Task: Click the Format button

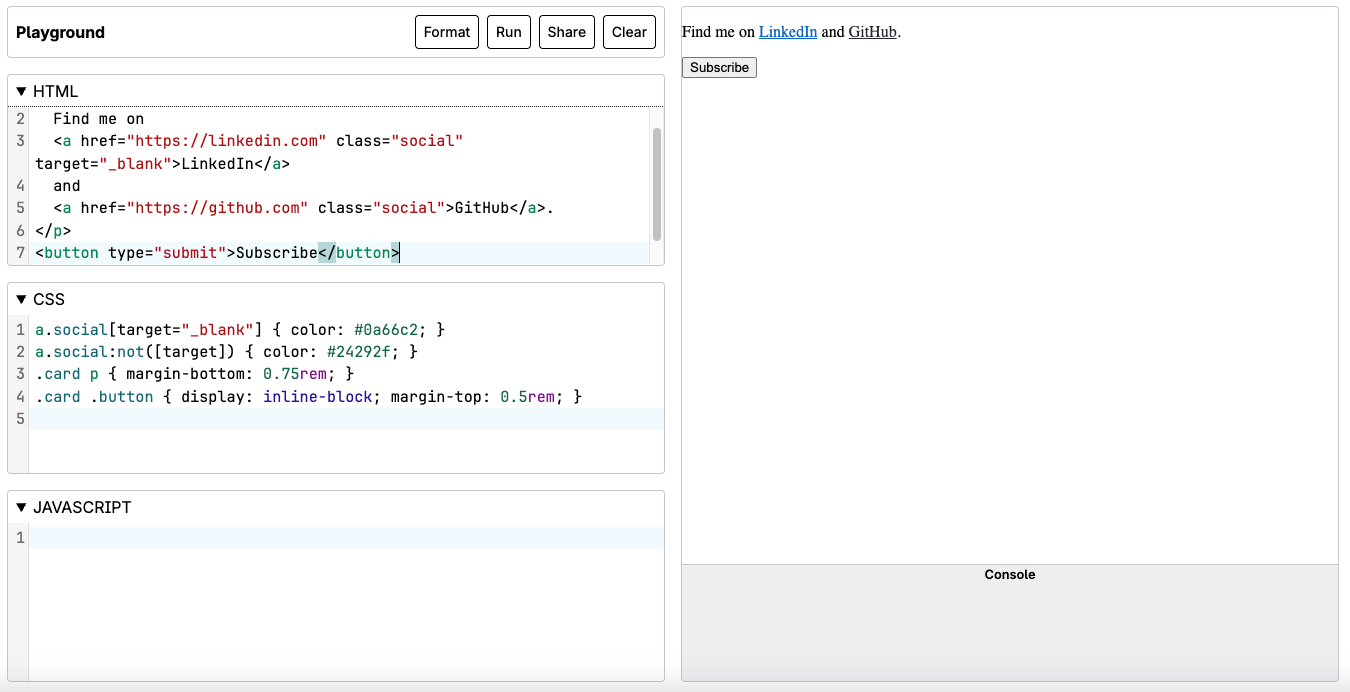Action: click(447, 32)
